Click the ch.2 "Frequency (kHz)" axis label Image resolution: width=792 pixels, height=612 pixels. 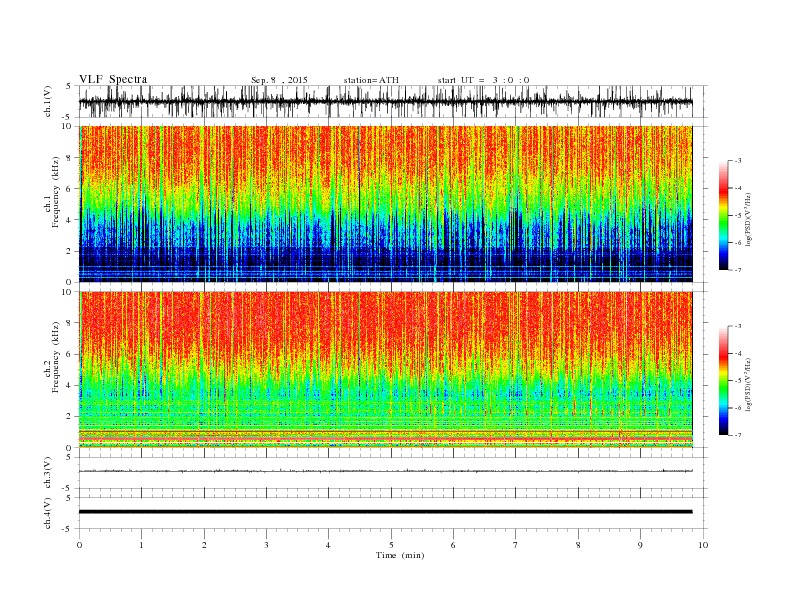(x=56, y=357)
